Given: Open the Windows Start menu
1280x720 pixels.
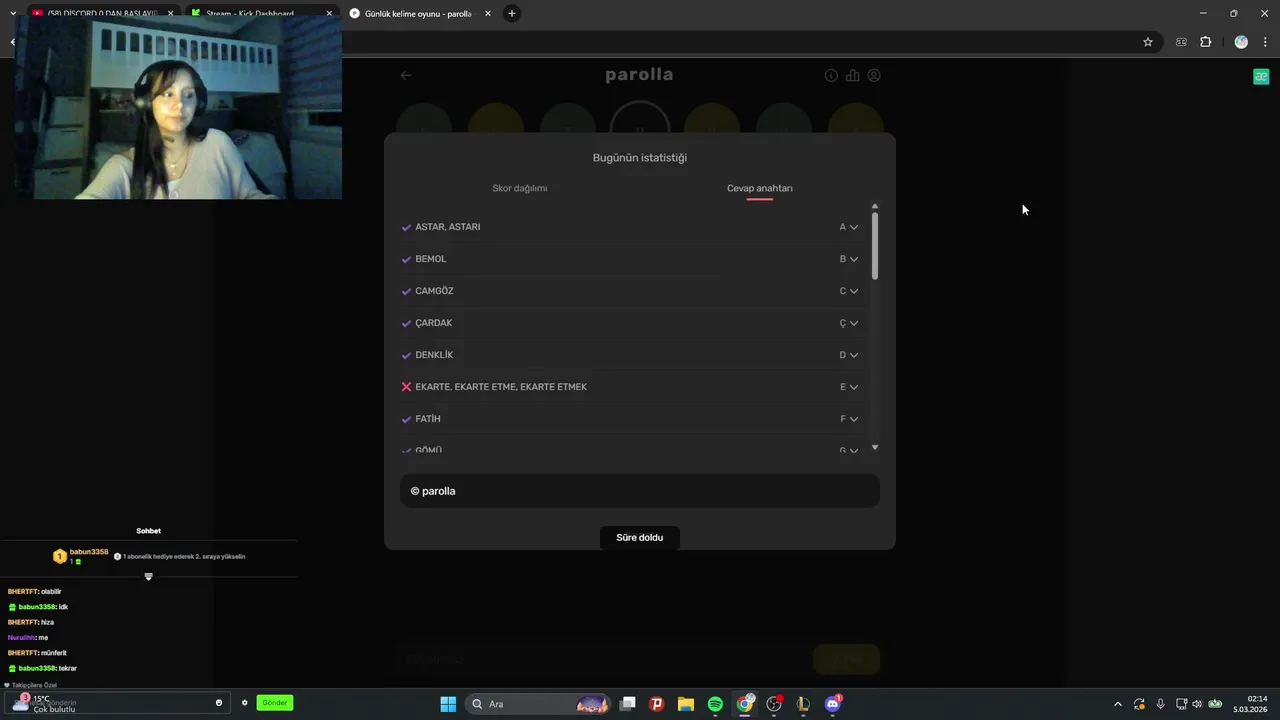Looking at the screenshot, I should (x=448, y=704).
